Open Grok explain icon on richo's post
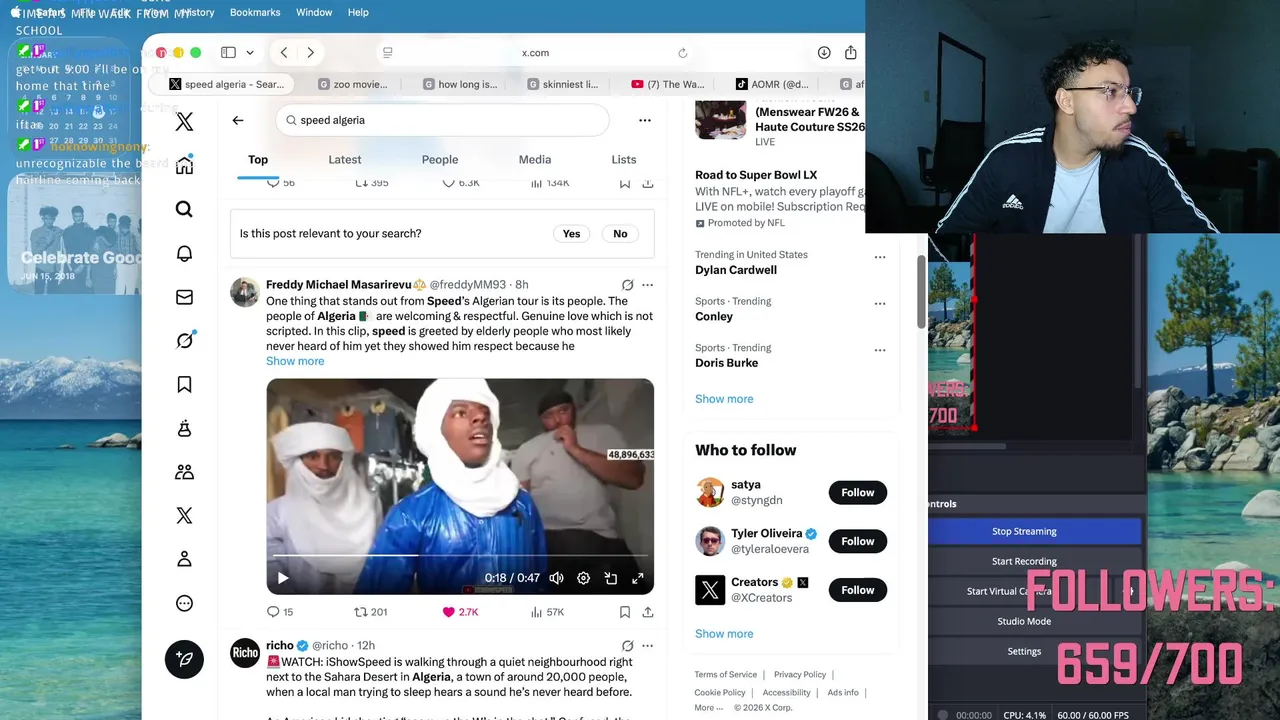Screen dimensions: 1280x720 click(627, 646)
